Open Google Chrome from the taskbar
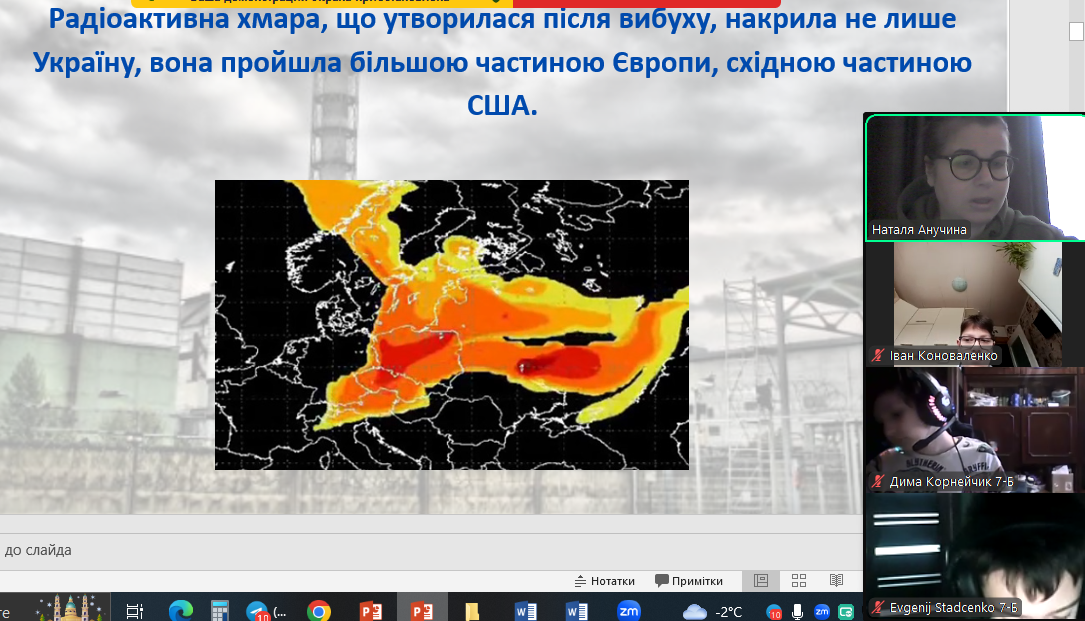 pyautogui.click(x=319, y=611)
